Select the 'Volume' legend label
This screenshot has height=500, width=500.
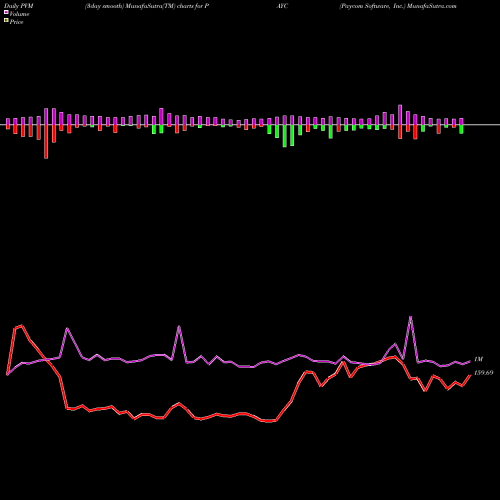19,14
